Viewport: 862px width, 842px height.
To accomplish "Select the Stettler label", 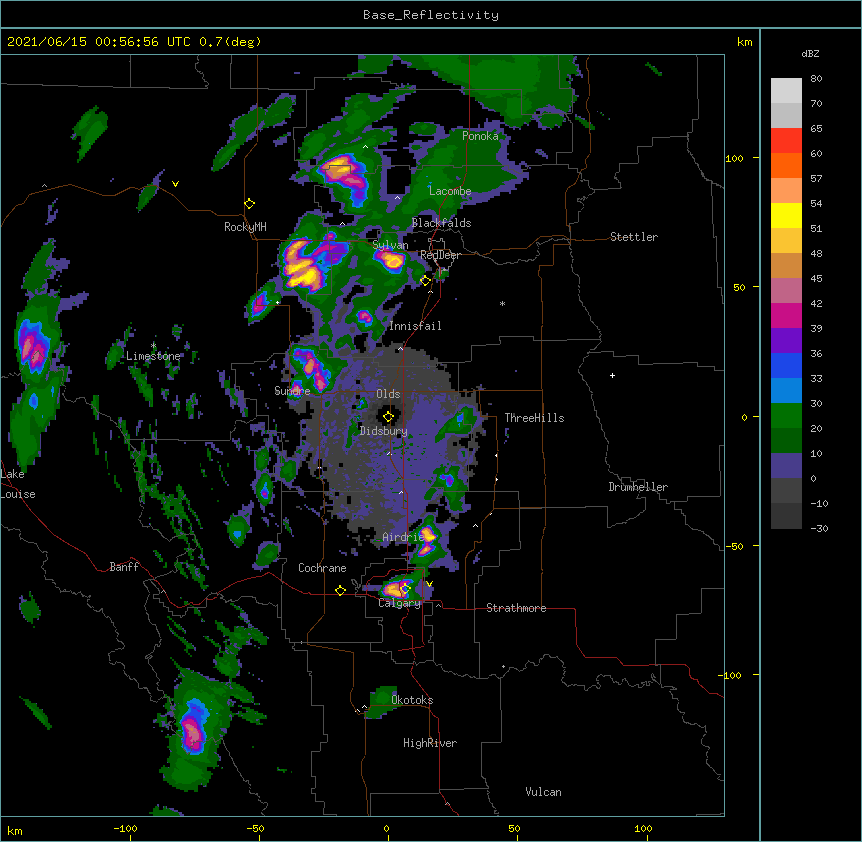I will [x=634, y=237].
